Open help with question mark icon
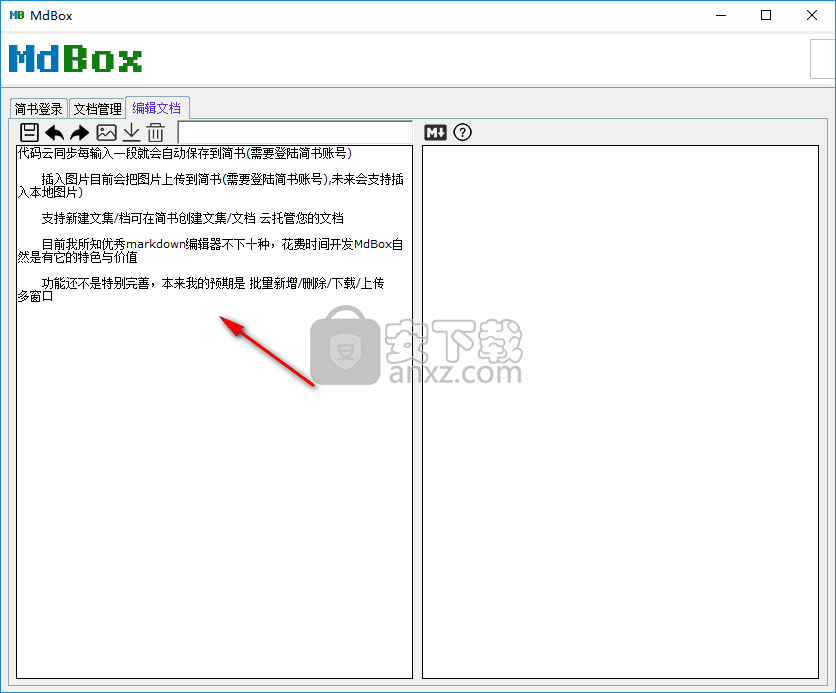Image resolution: width=836 pixels, height=693 pixels. (462, 132)
